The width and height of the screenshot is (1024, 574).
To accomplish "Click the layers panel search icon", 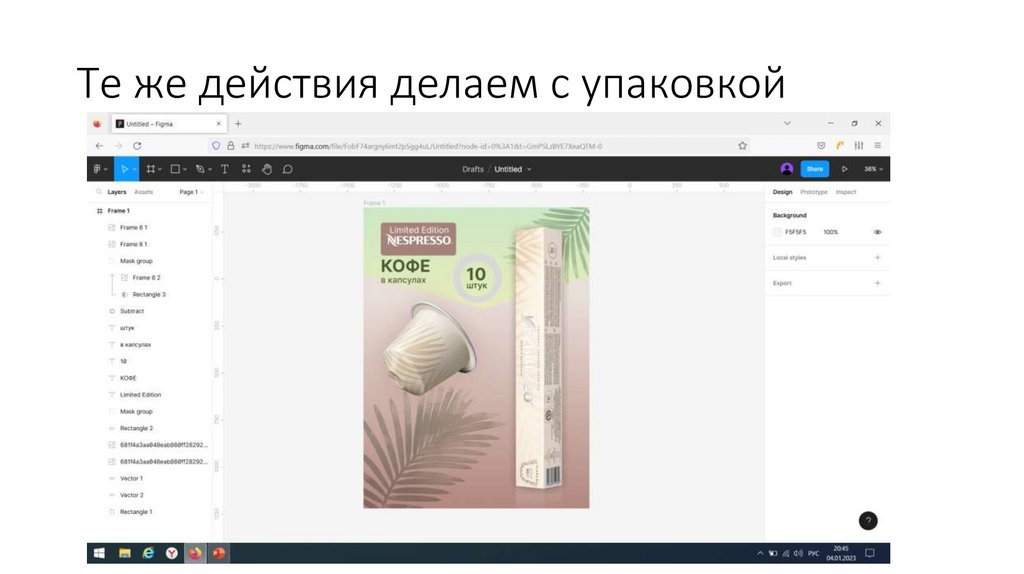I will [x=99, y=192].
